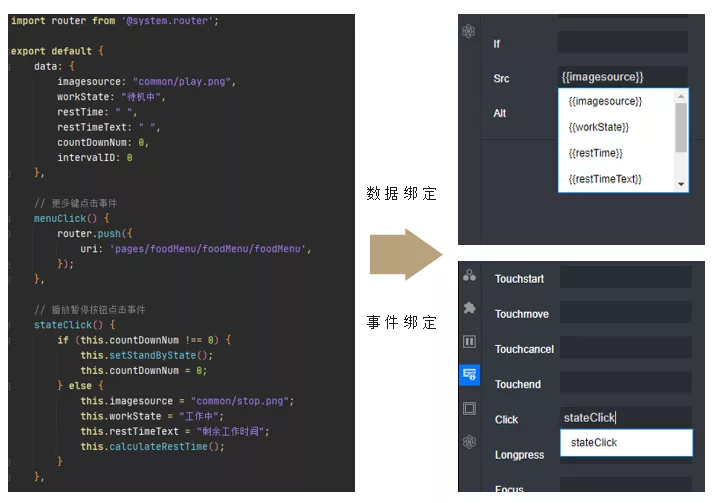Viewport: 719px width, 503px height.
Task: Choose {{imagesource}} from the dropdown list
Action: 605,101
